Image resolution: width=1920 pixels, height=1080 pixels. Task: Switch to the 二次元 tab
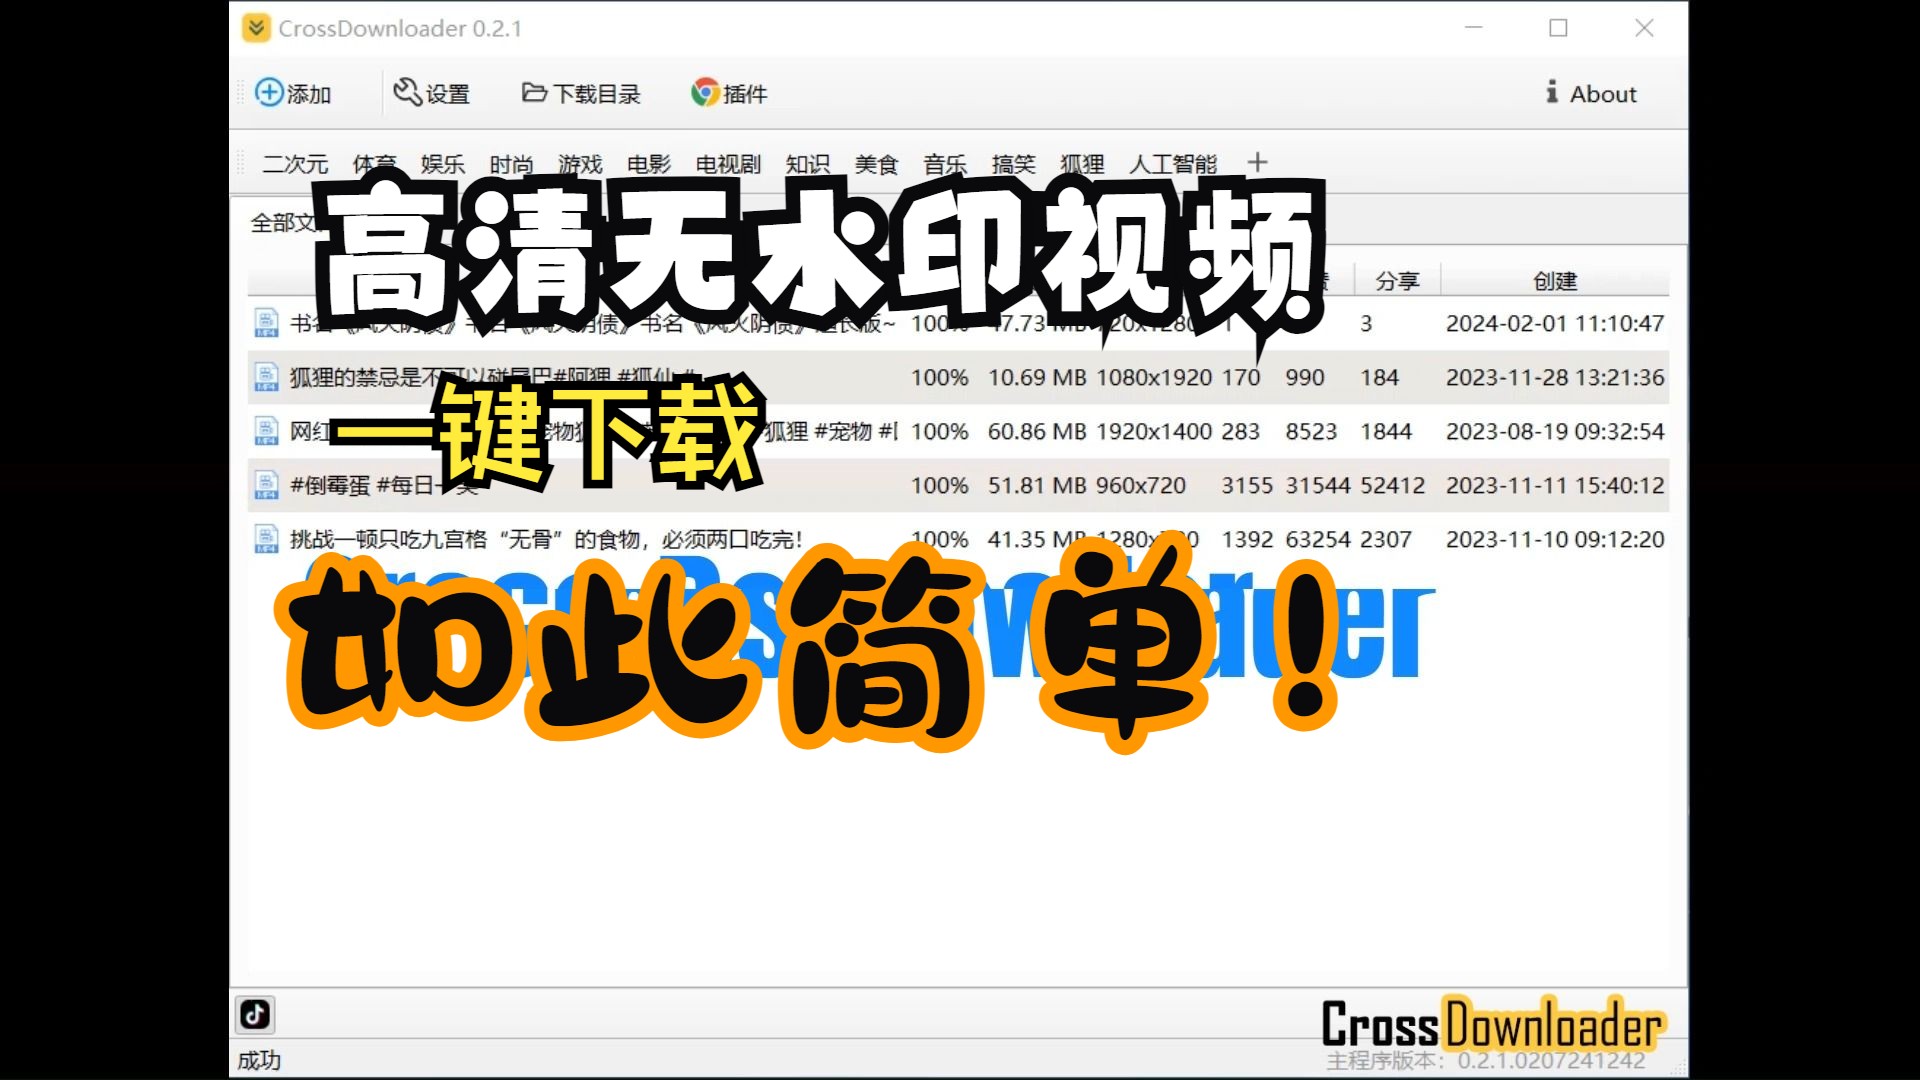tap(295, 164)
